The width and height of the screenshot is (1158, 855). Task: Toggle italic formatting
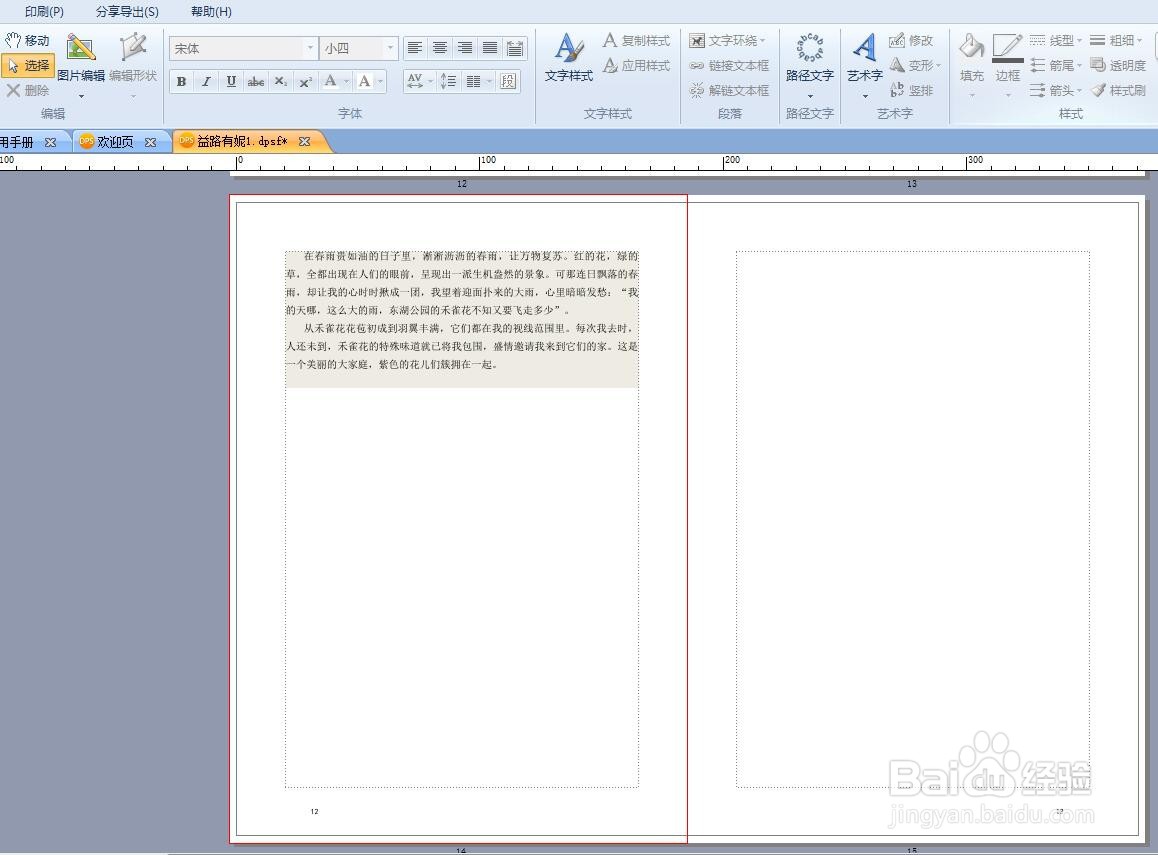point(206,81)
